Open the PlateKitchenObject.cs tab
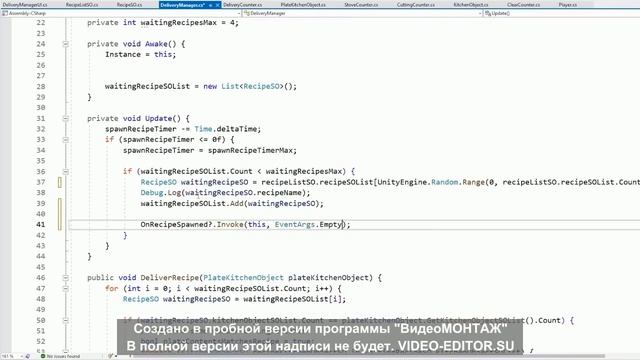This screenshot has width=640, height=360. [x=303, y=5]
